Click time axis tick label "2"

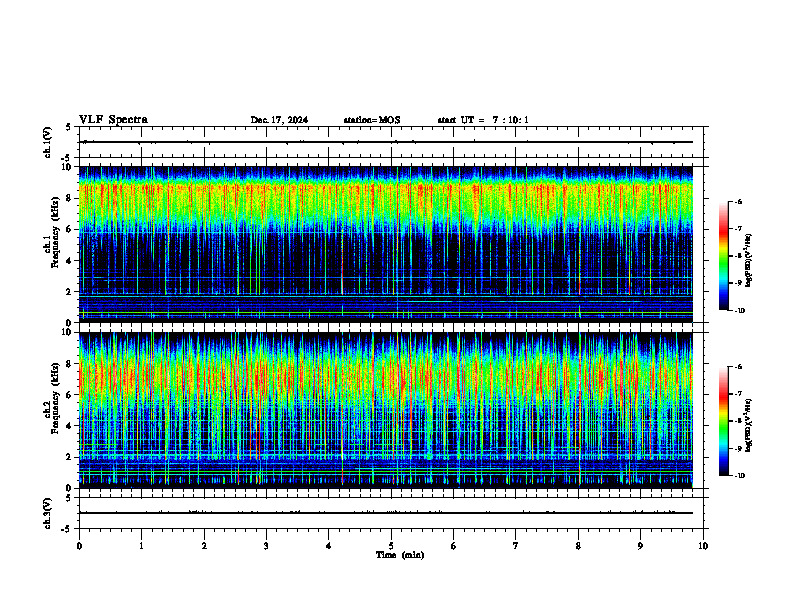(204, 546)
